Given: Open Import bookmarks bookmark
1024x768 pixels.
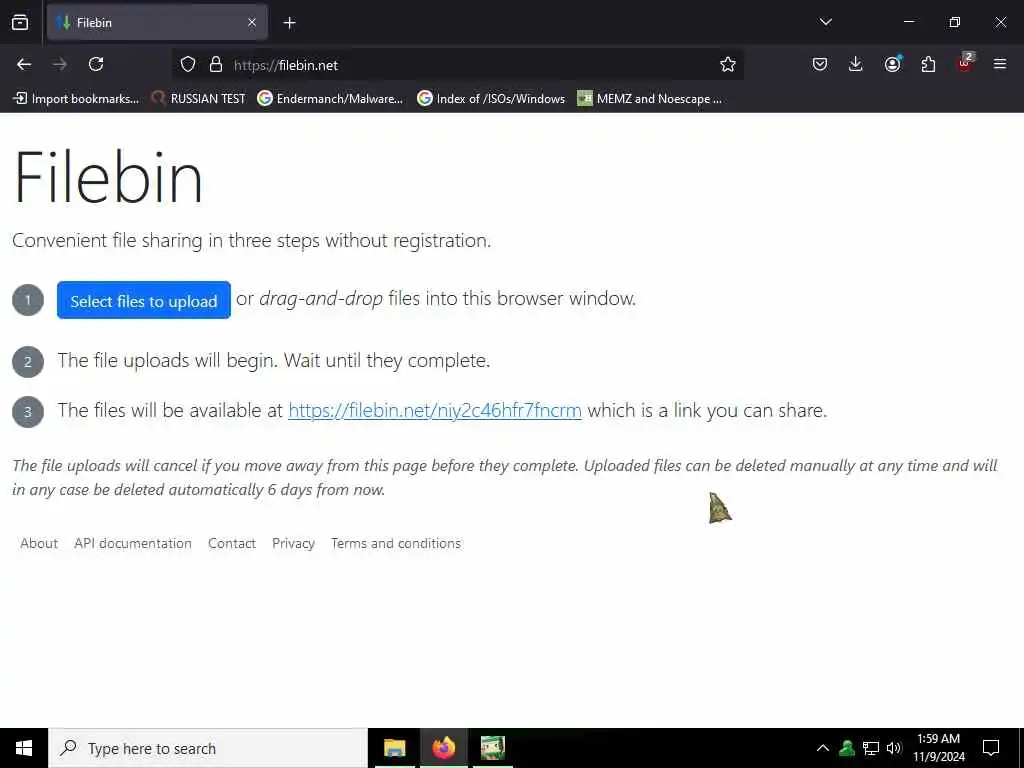Looking at the screenshot, I should point(76,99).
